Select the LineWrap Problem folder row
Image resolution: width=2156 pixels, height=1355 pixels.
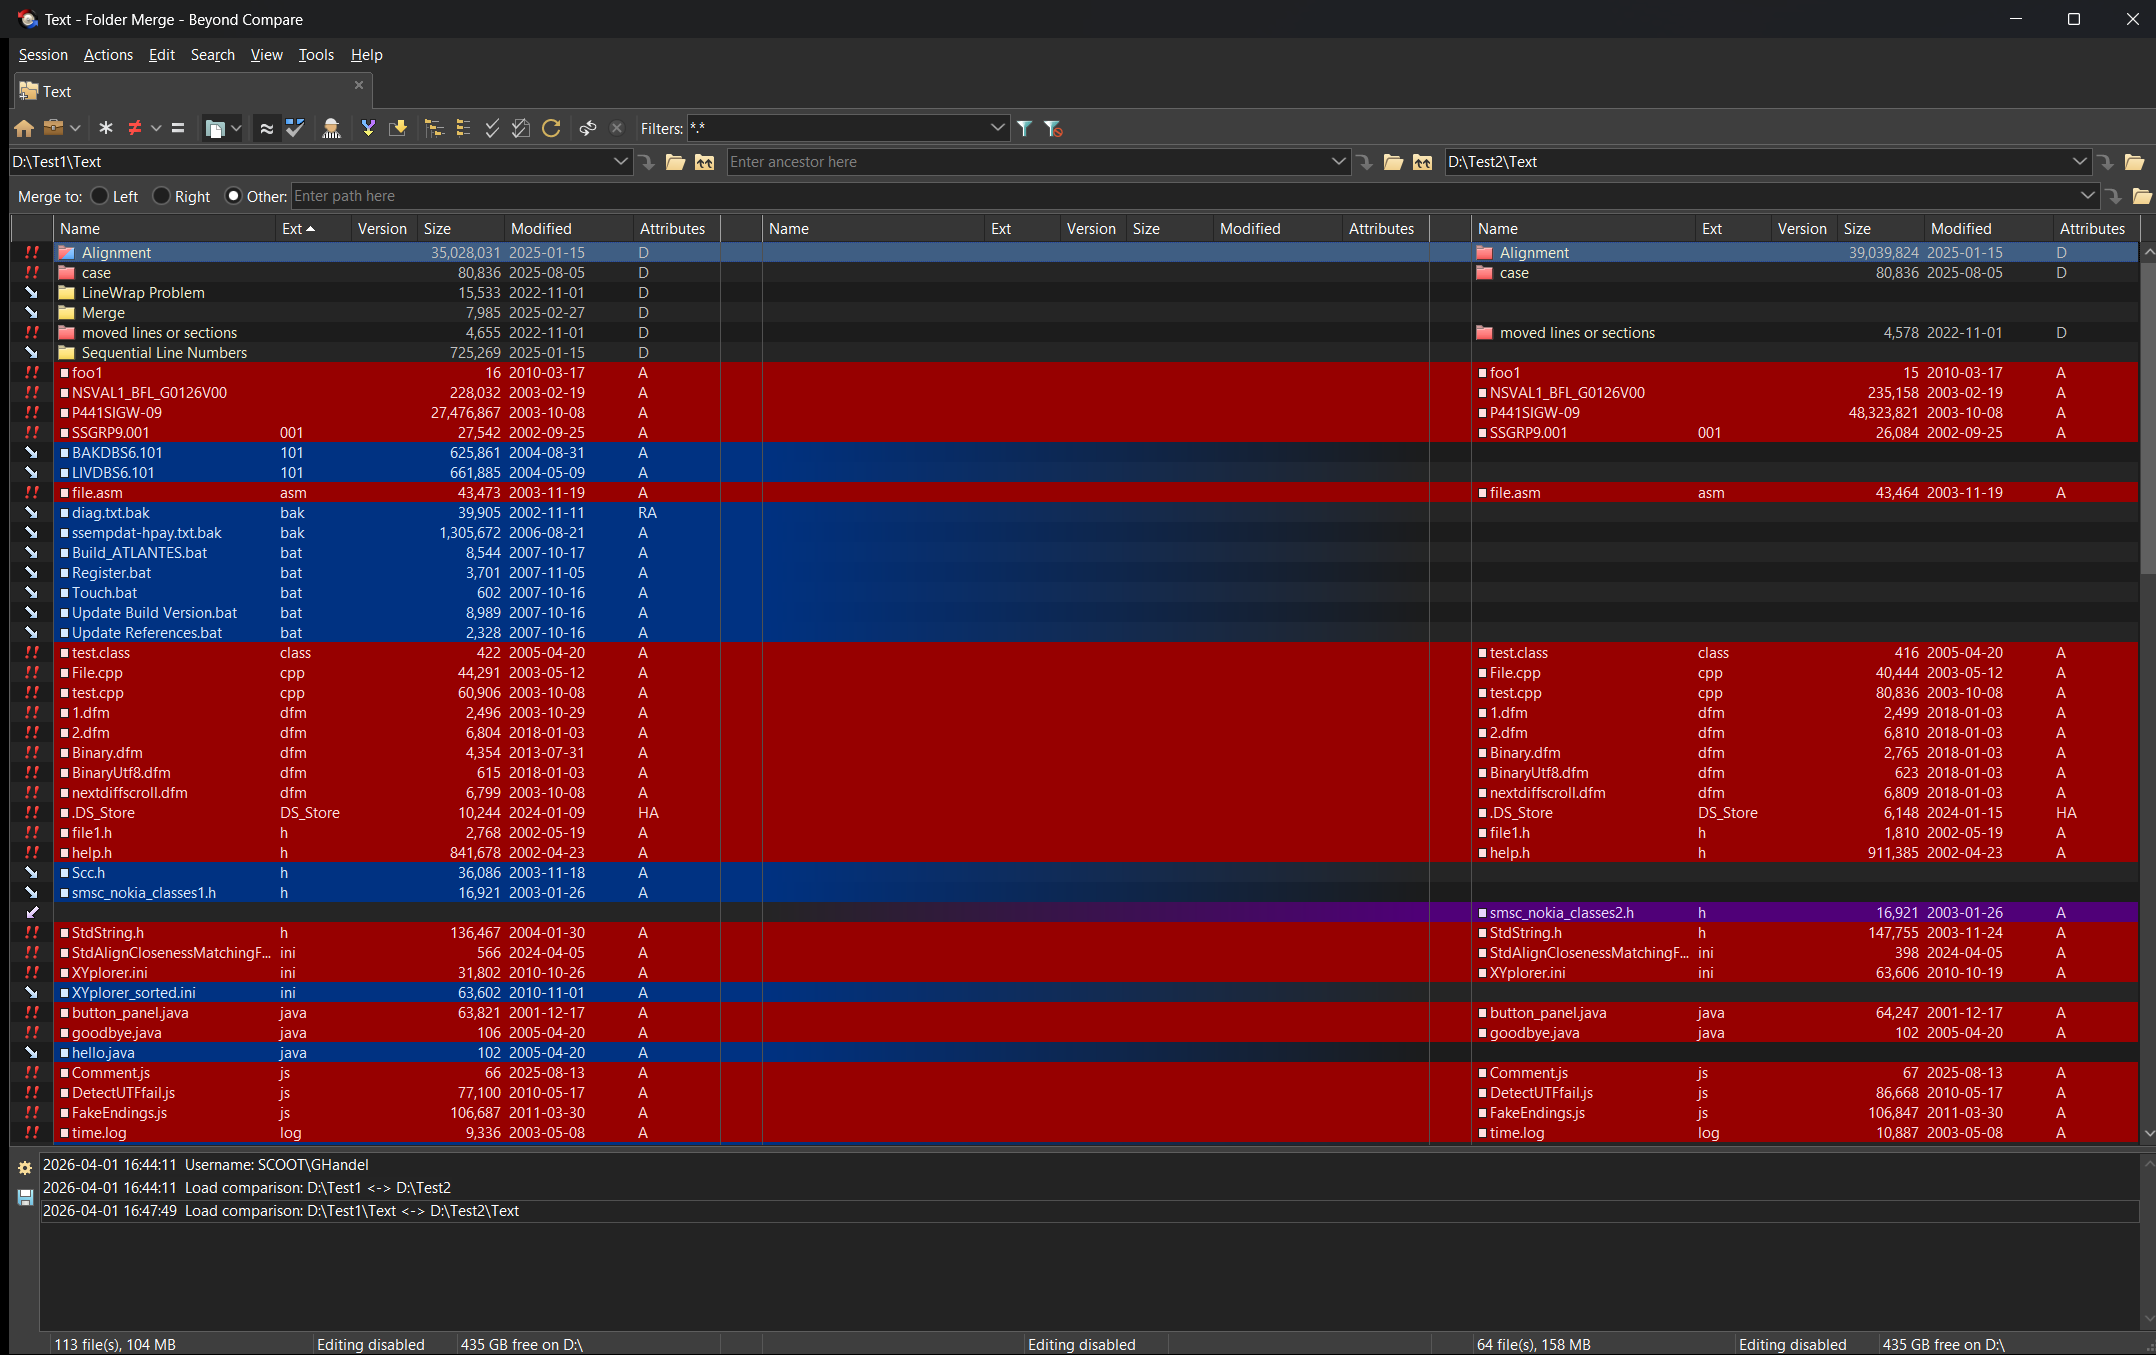pyautogui.click(x=387, y=293)
